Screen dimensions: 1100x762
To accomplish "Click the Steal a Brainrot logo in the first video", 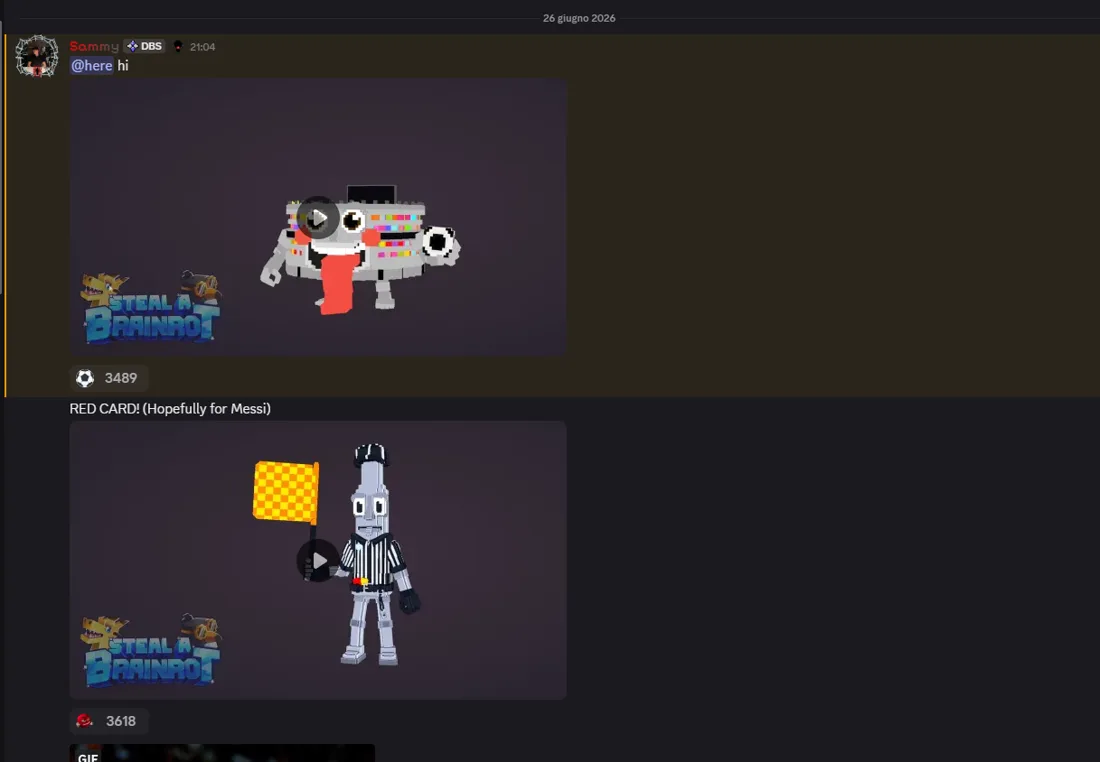I will point(151,307).
